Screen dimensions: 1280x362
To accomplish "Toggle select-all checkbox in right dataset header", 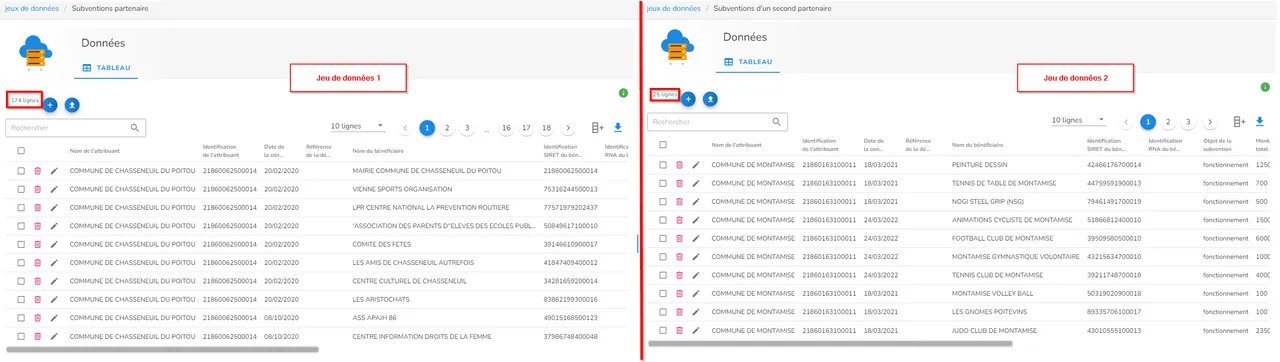I will coord(662,145).
